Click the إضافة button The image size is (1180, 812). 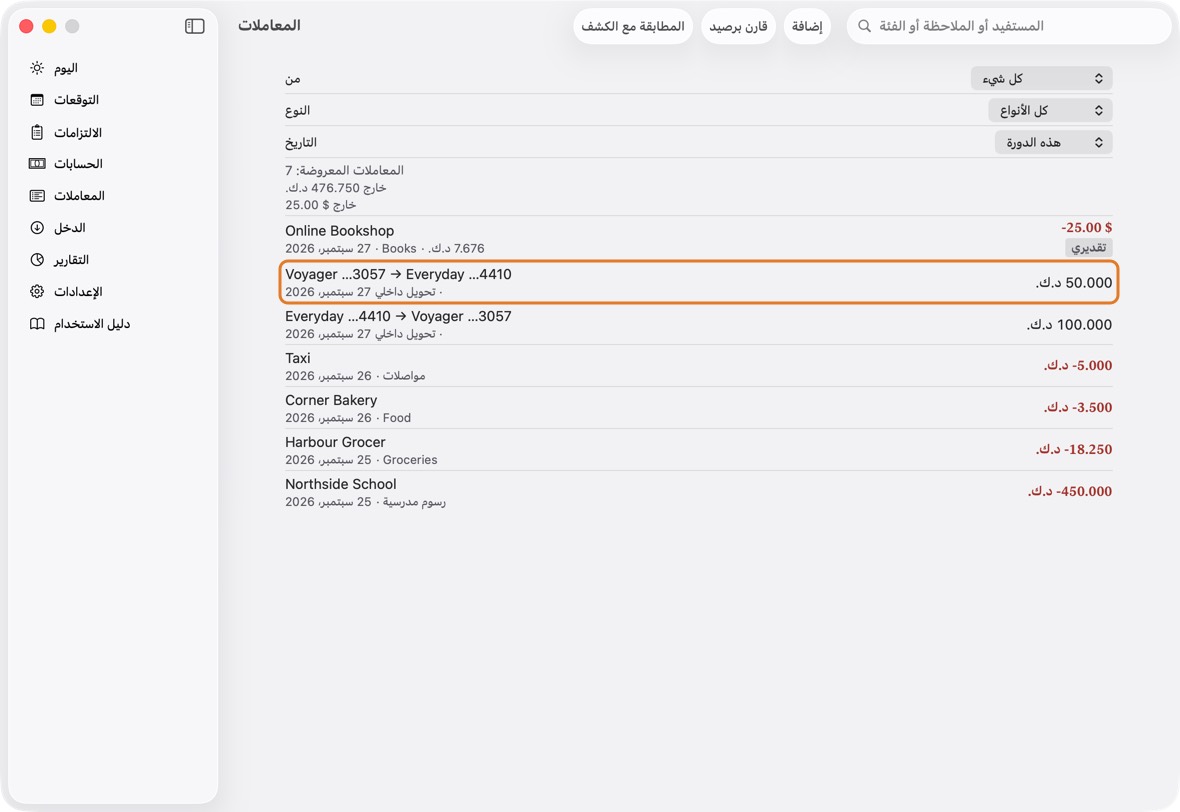(x=807, y=26)
